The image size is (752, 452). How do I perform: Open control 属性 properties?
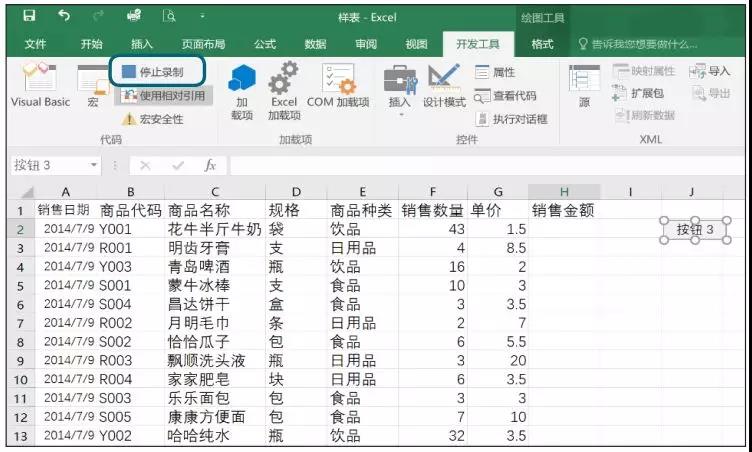[x=495, y=72]
